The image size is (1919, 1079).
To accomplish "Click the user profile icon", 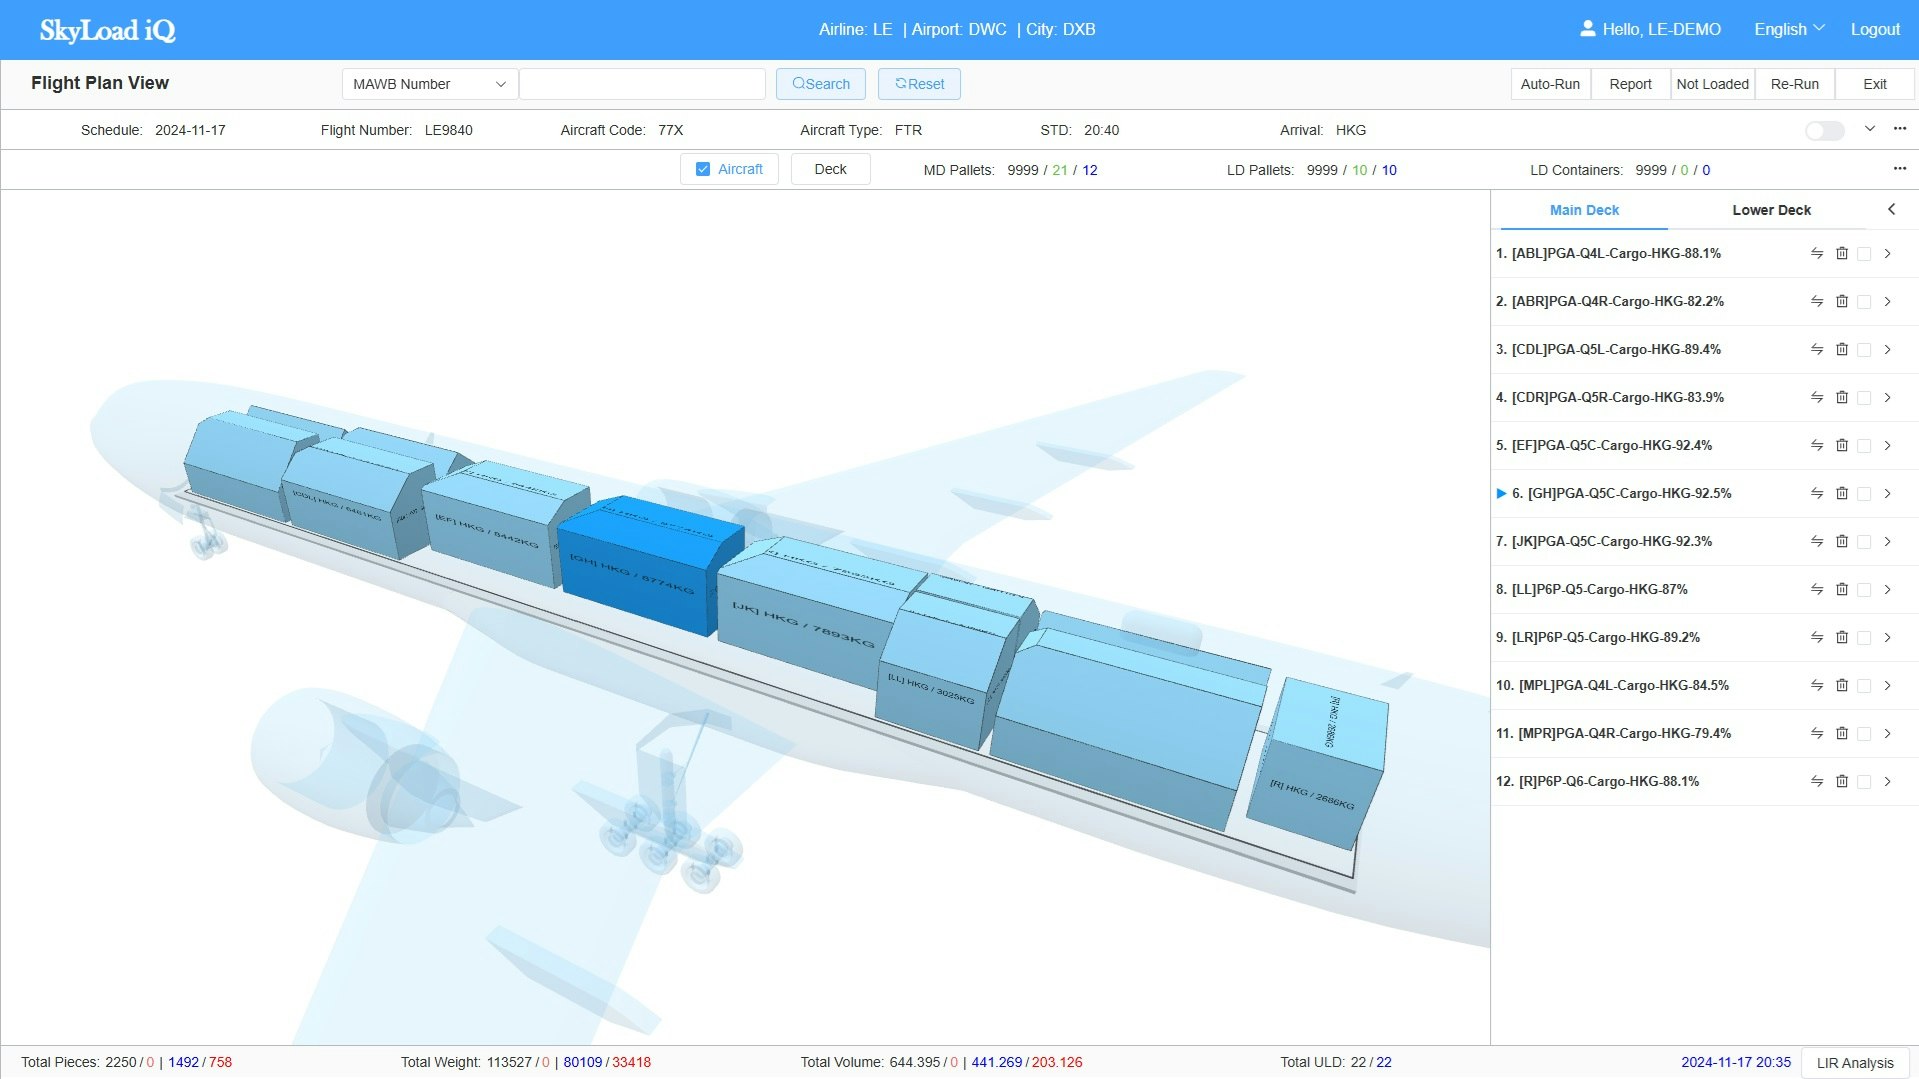I will [1587, 29].
